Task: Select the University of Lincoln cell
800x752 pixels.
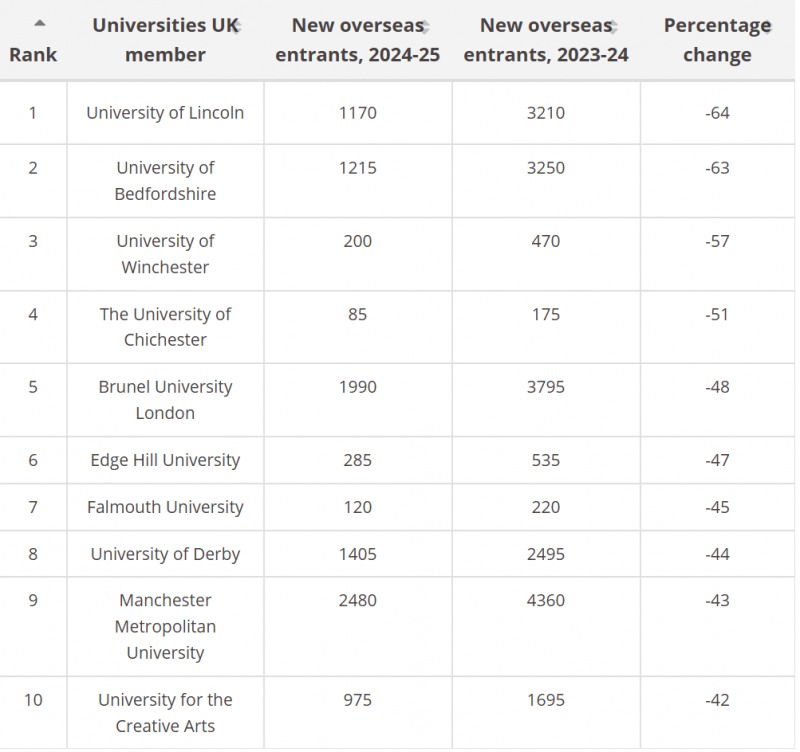Action: [165, 113]
